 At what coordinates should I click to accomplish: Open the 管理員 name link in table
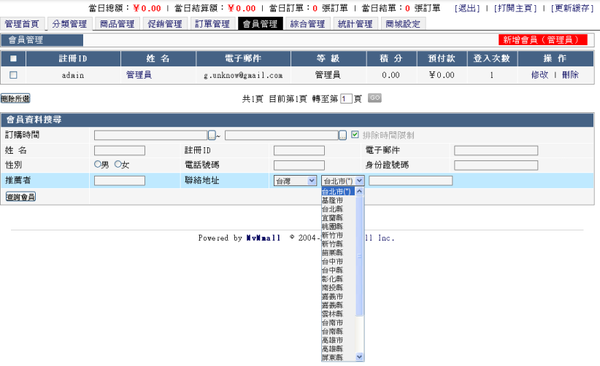pos(139,75)
